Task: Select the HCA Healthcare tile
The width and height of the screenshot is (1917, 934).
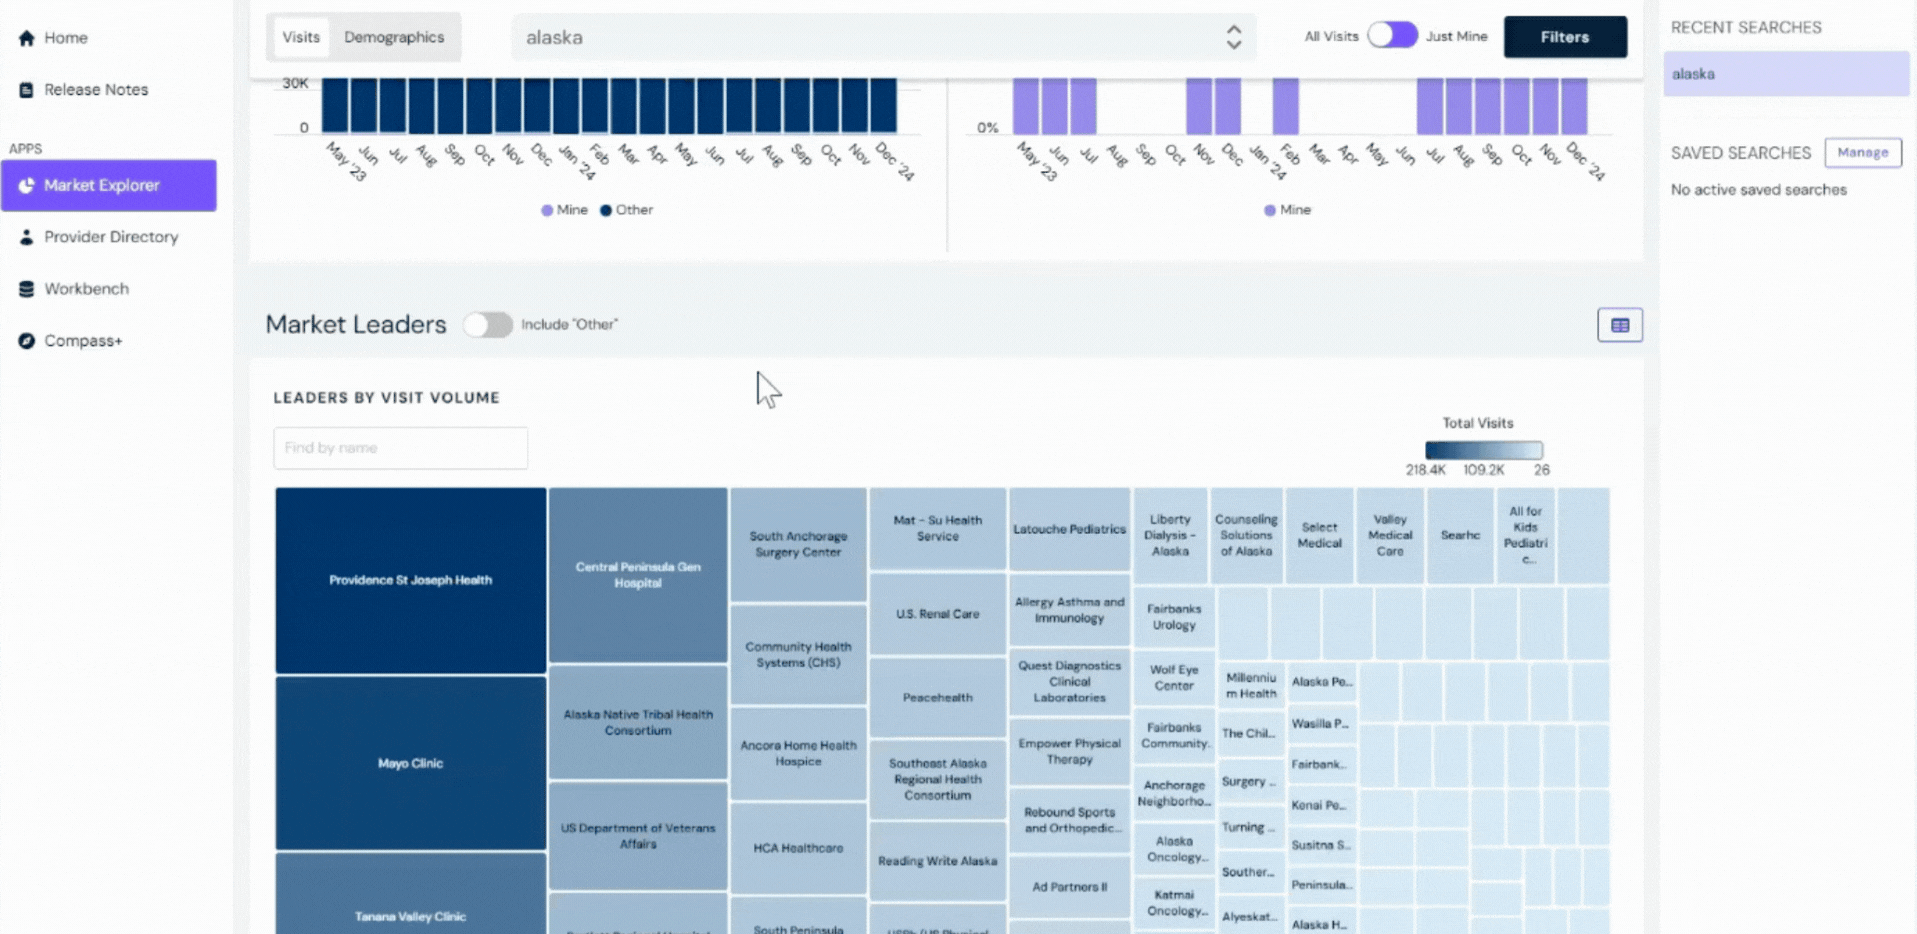Action: (x=798, y=848)
